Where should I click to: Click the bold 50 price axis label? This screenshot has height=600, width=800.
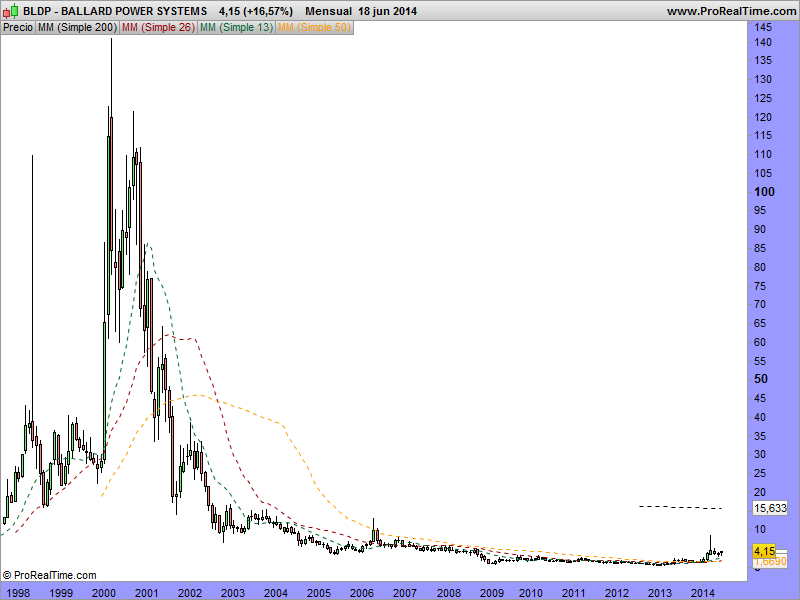[761, 379]
